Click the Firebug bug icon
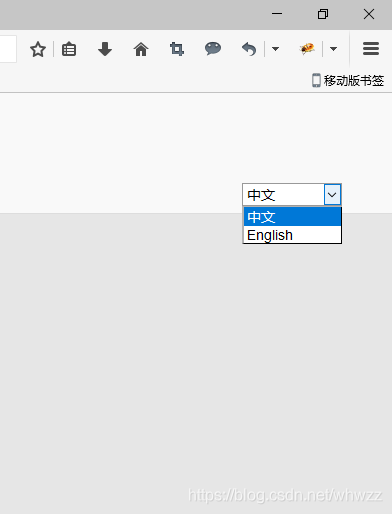The width and height of the screenshot is (392, 514). click(307, 49)
